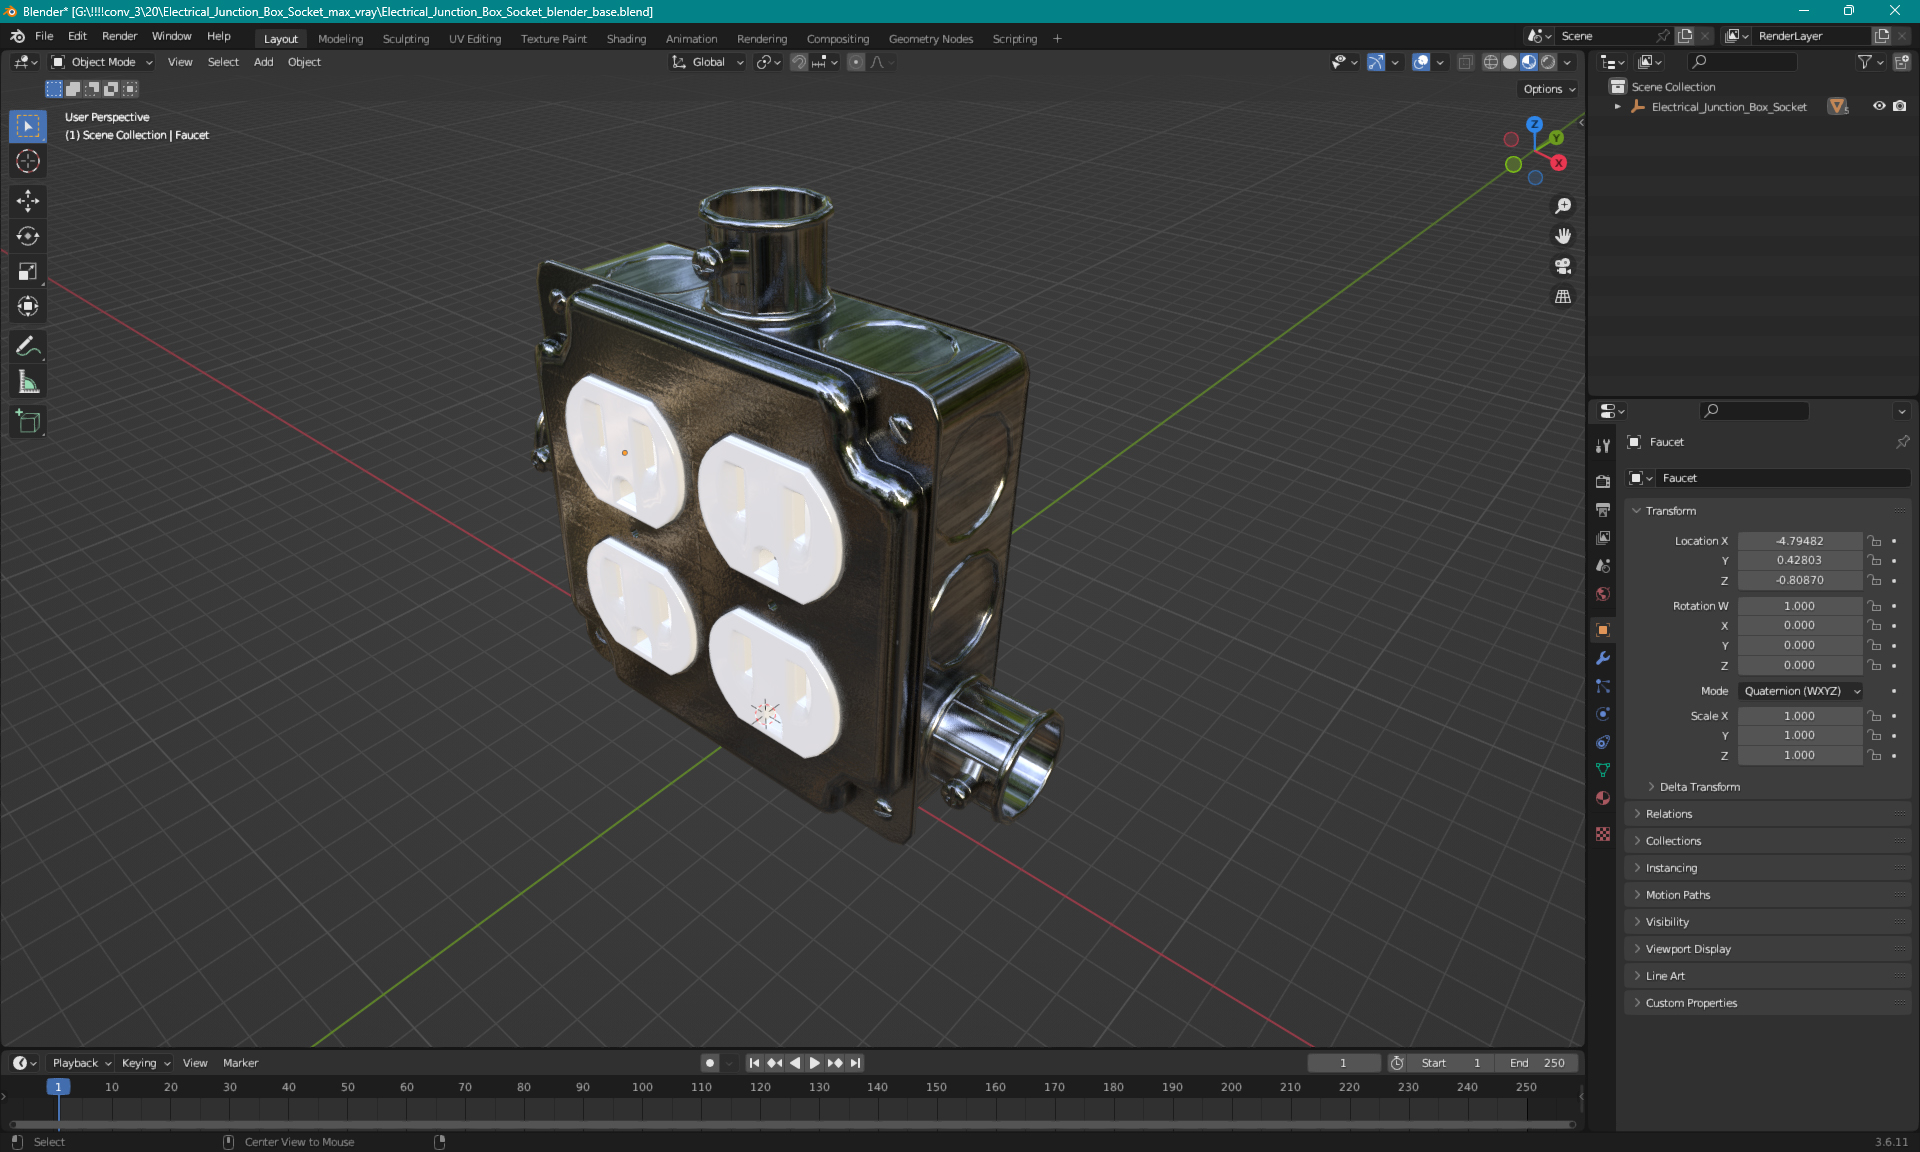
Task: Click timeline View menu
Action: [x=195, y=1063]
